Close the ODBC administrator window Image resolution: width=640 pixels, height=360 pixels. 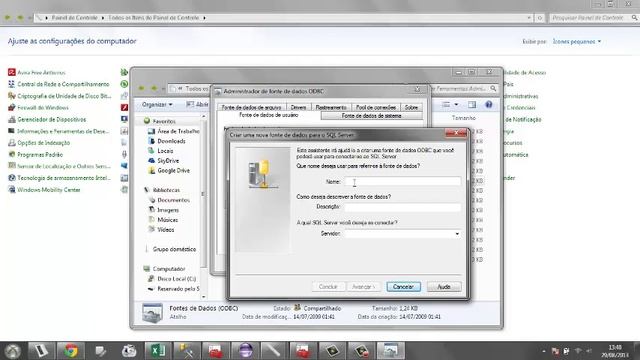pyautogui.click(x=417, y=89)
